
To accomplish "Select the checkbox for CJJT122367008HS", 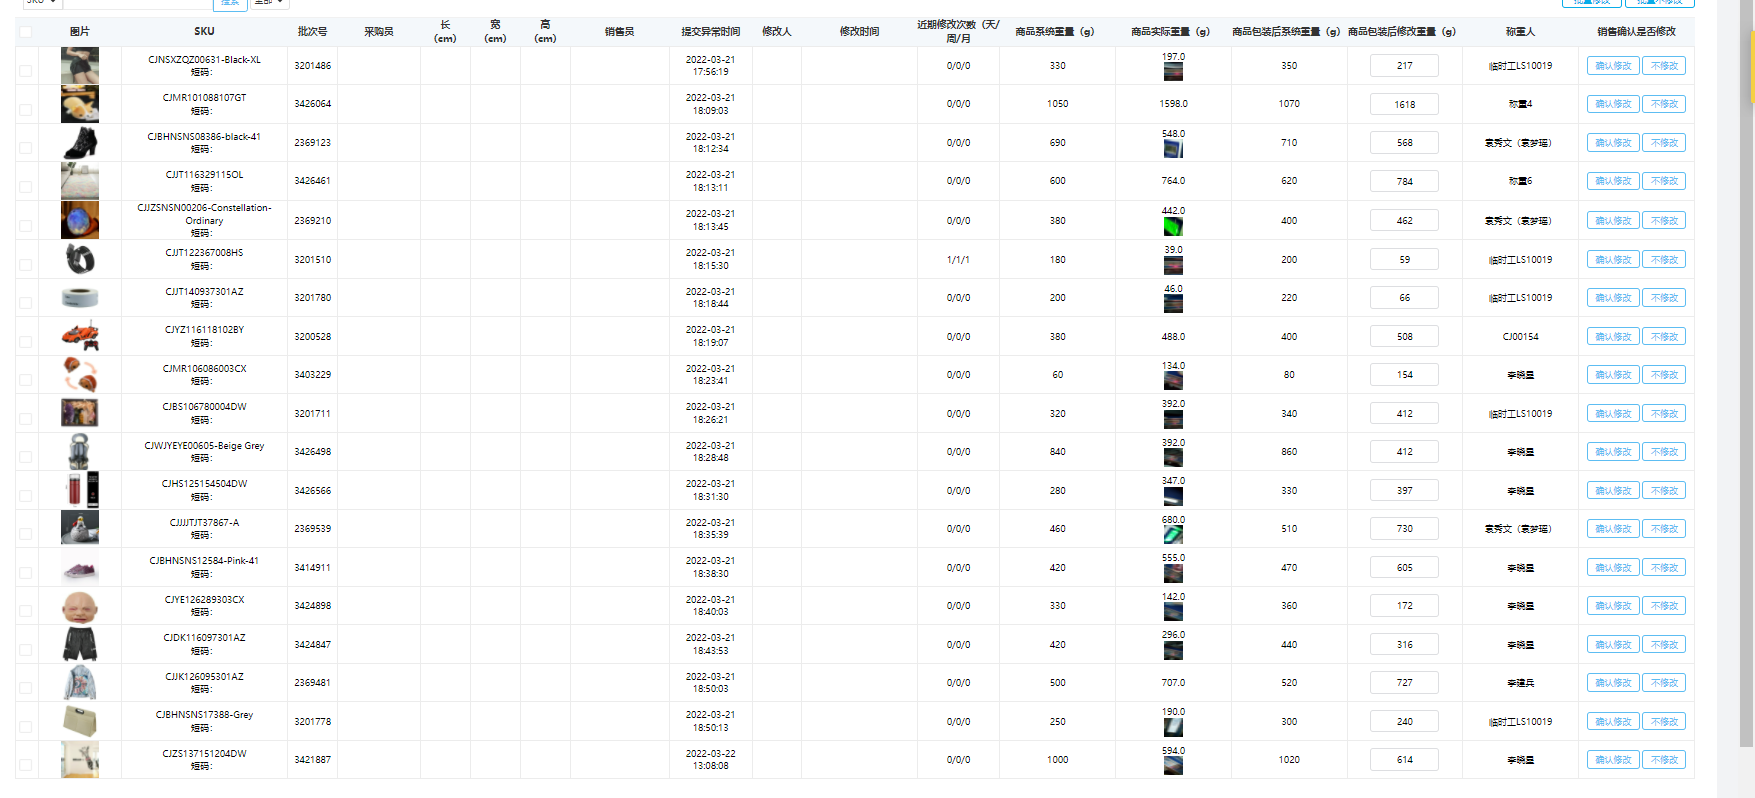I will click(25, 264).
